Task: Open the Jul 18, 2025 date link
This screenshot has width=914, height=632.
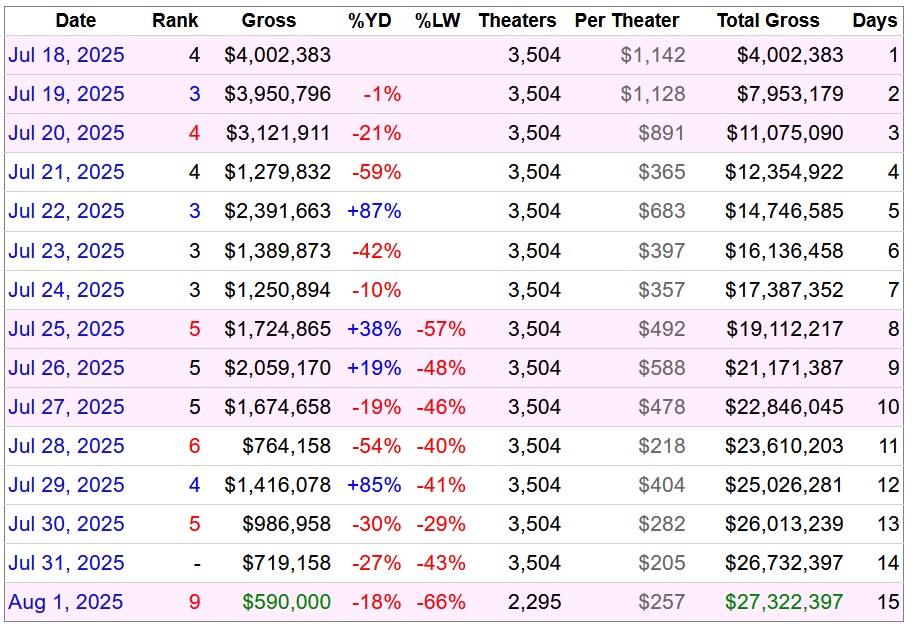Action: [x=66, y=55]
